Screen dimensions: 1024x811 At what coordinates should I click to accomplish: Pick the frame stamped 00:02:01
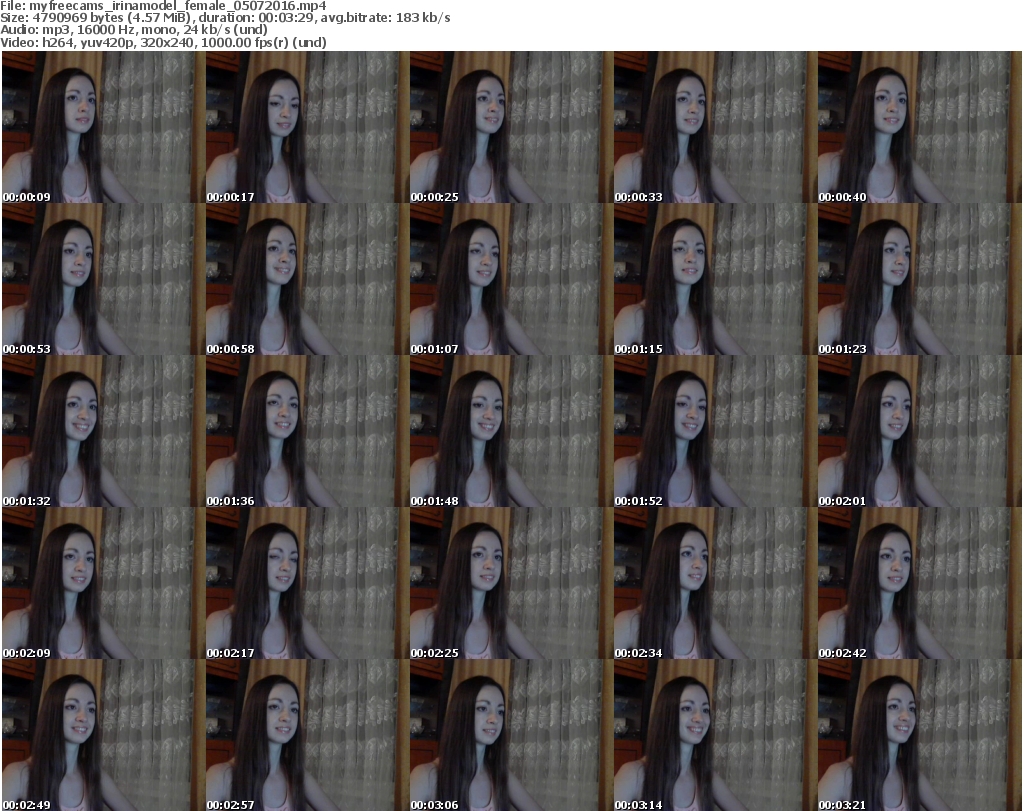[919, 432]
